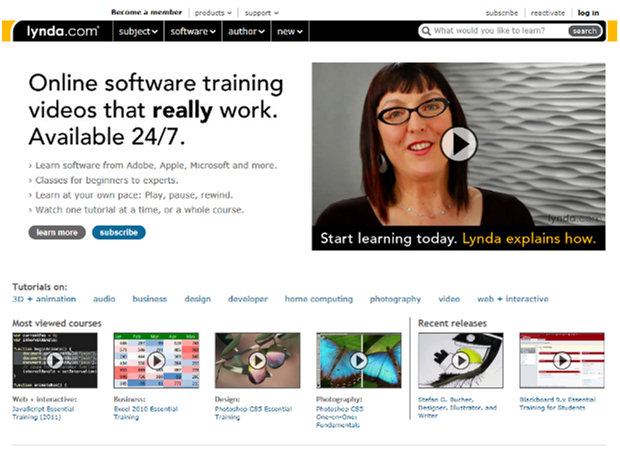620x455 pixels.
Task: Click 'Start learning today. Lynda explains how.' banner
Action: 458,238
